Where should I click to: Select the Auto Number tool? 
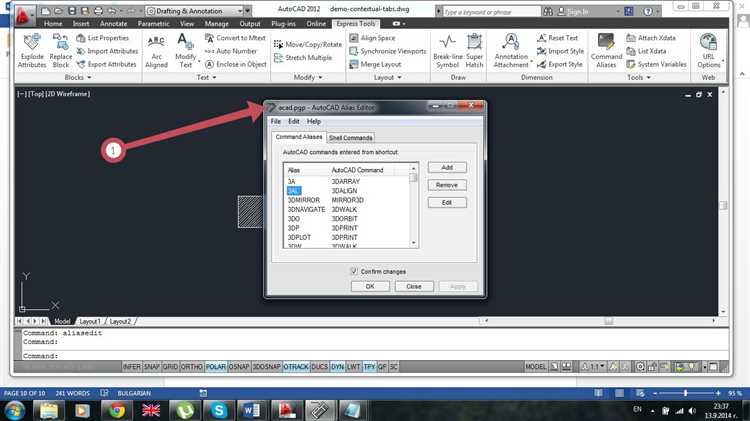(x=231, y=51)
